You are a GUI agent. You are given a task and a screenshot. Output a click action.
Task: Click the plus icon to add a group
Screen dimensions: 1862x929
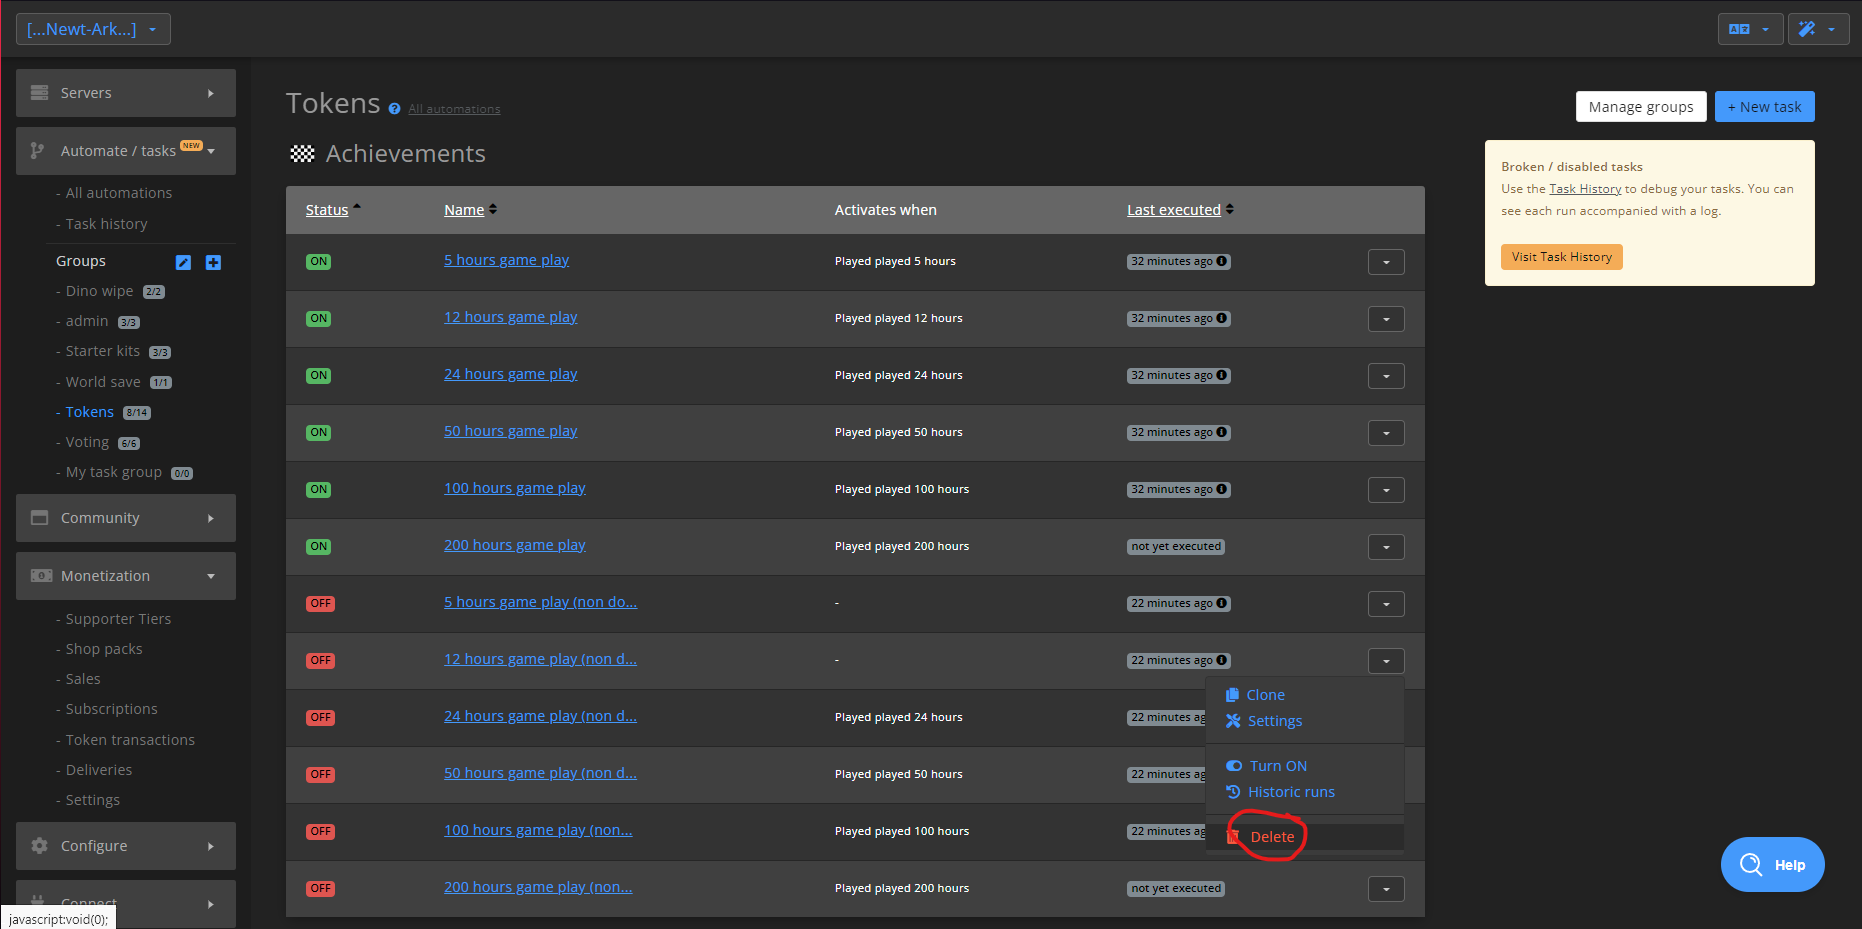tap(212, 262)
